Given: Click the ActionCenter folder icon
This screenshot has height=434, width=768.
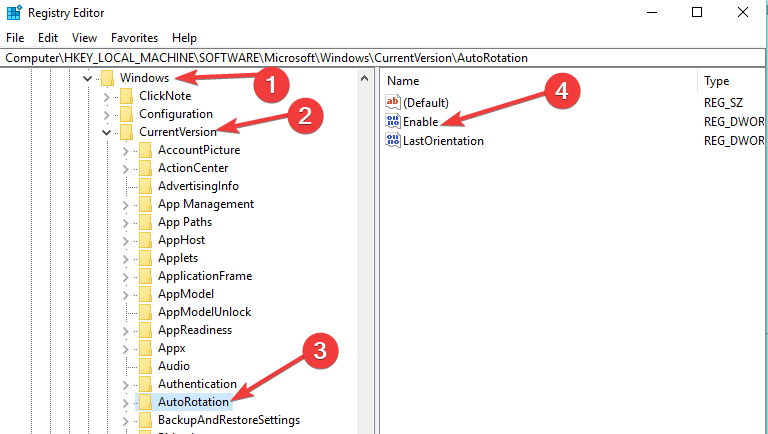Looking at the screenshot, I should (x=145, y=168).
